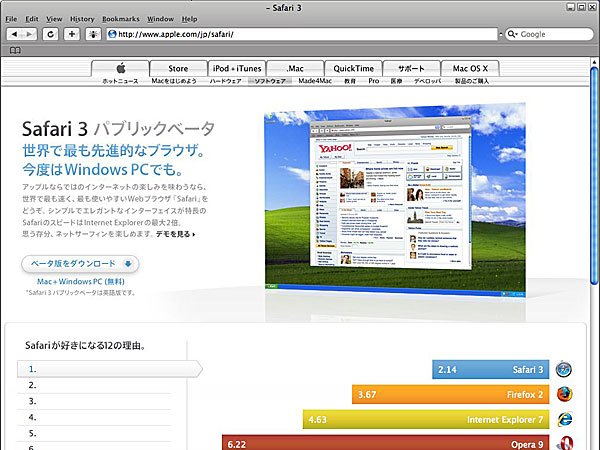Click the Safari compass icon beside the chart
The width and height of the screenshot is (600, 450).
[564, 369]
